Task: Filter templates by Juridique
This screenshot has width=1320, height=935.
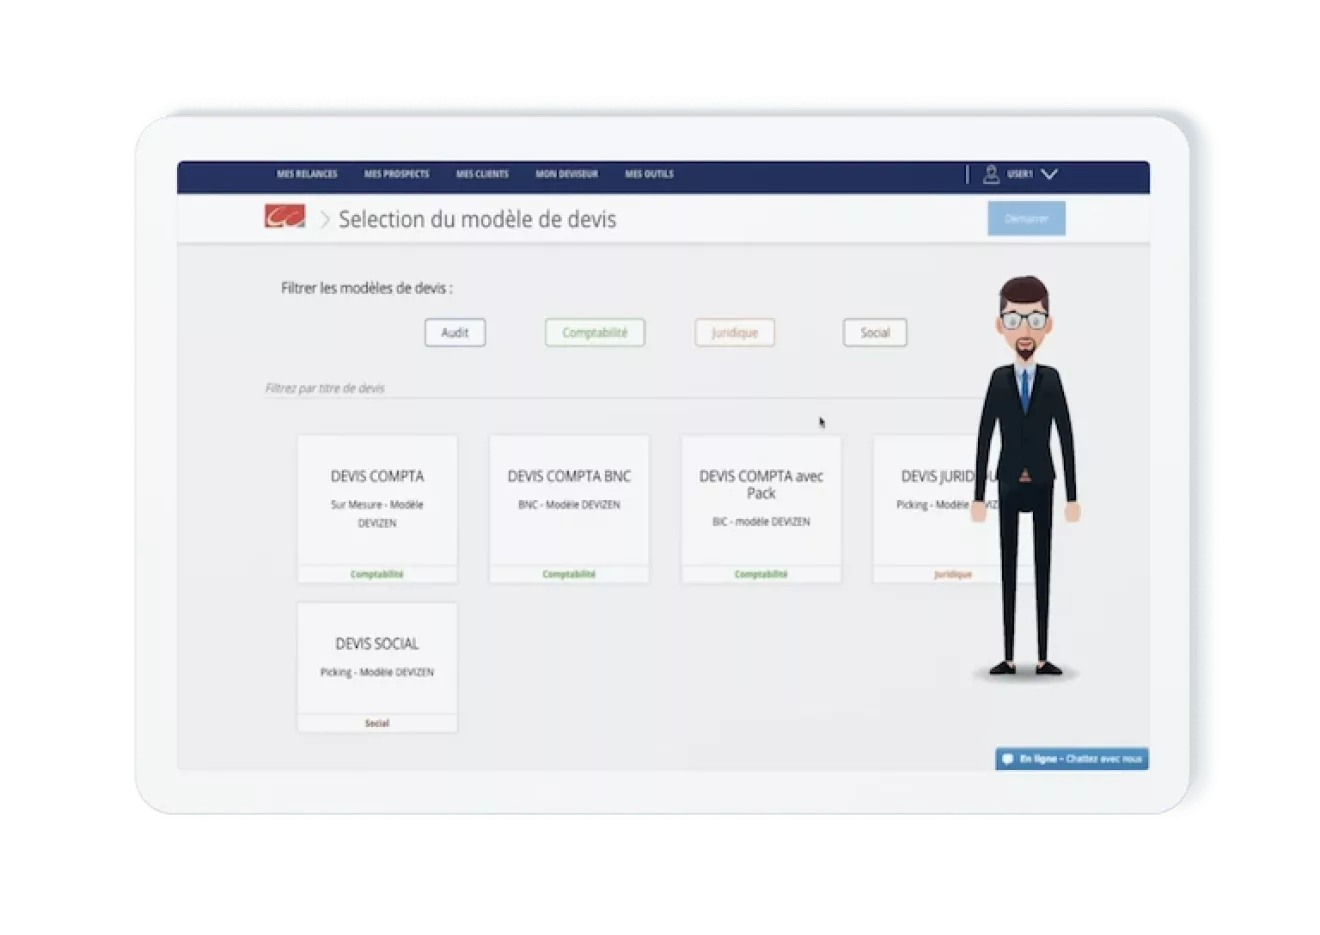Action: point(735,333)
